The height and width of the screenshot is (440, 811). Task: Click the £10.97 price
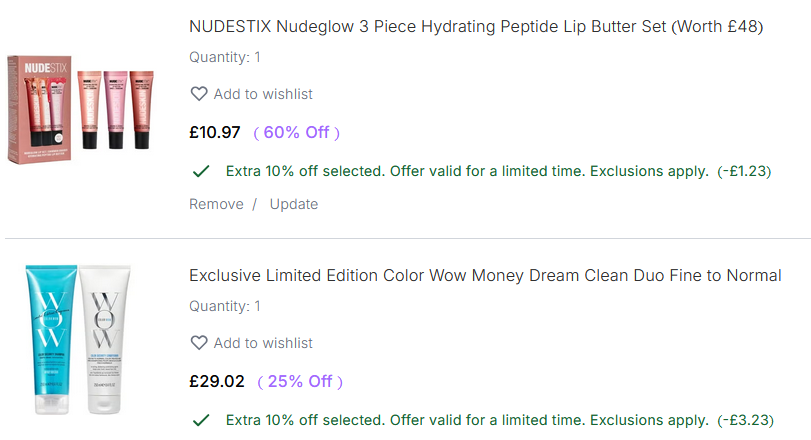tap(215, 132)
